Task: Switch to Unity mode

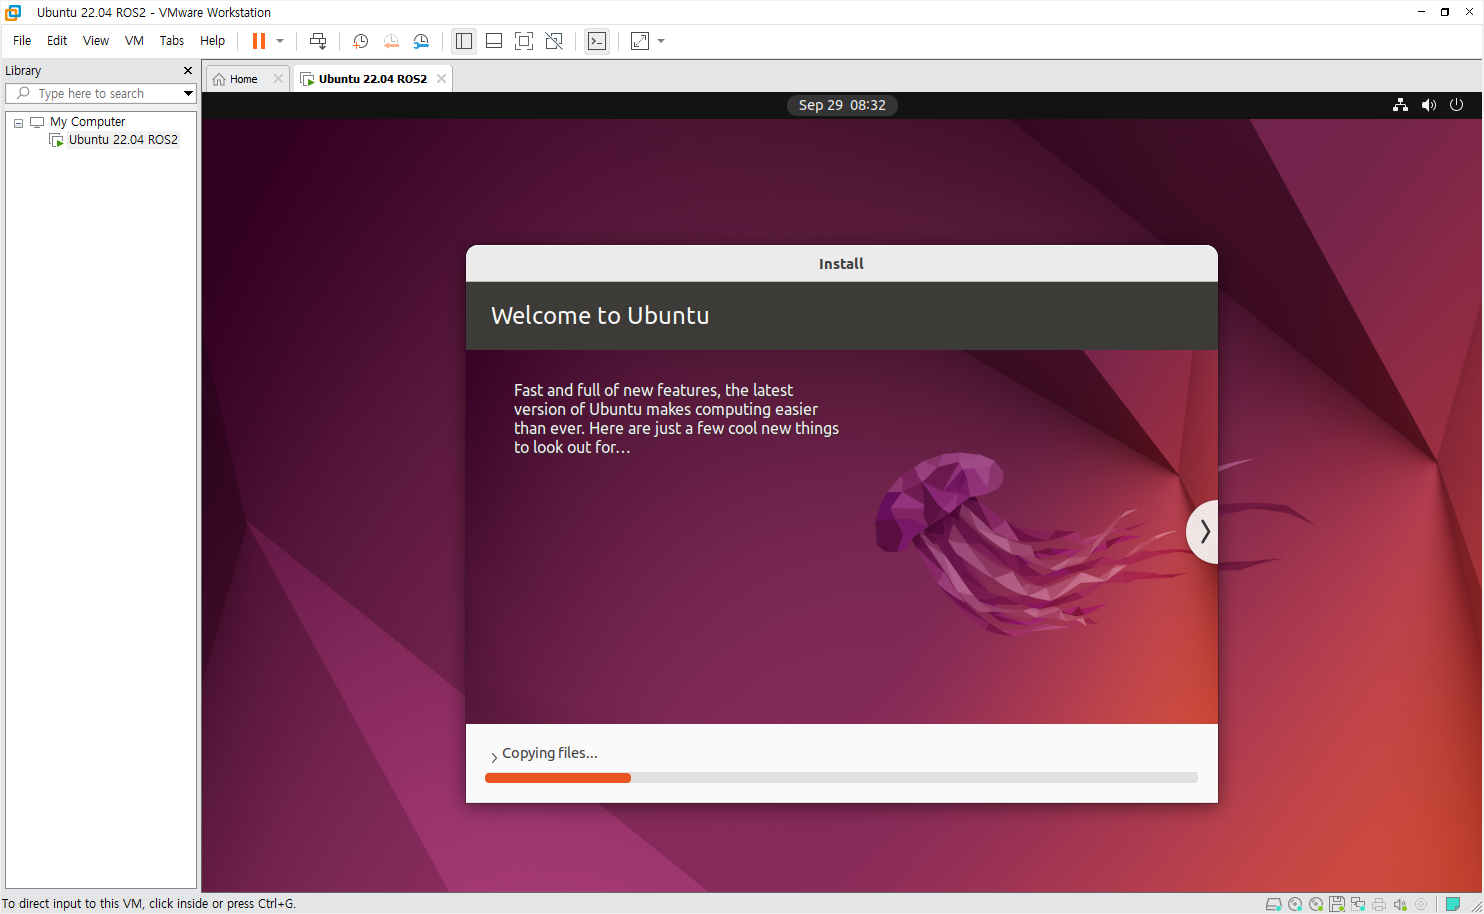Action: click(x=554, y=41)
